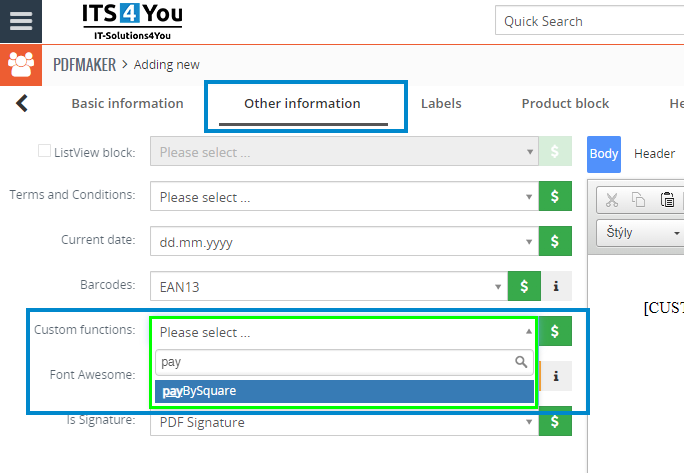684x473 pixels.
Task: Expand the Terms and Conditions dropdown
Action: tap(344, 197)
